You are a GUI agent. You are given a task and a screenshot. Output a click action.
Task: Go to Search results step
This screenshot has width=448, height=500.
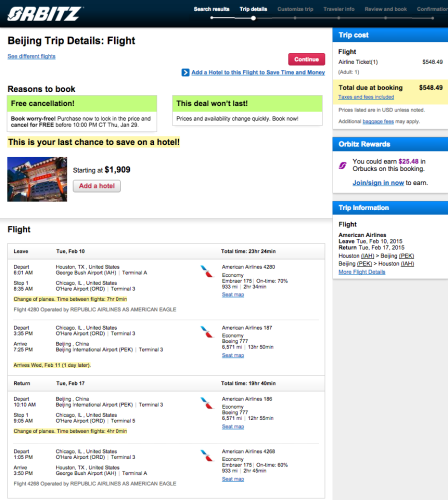click(212, 9)
